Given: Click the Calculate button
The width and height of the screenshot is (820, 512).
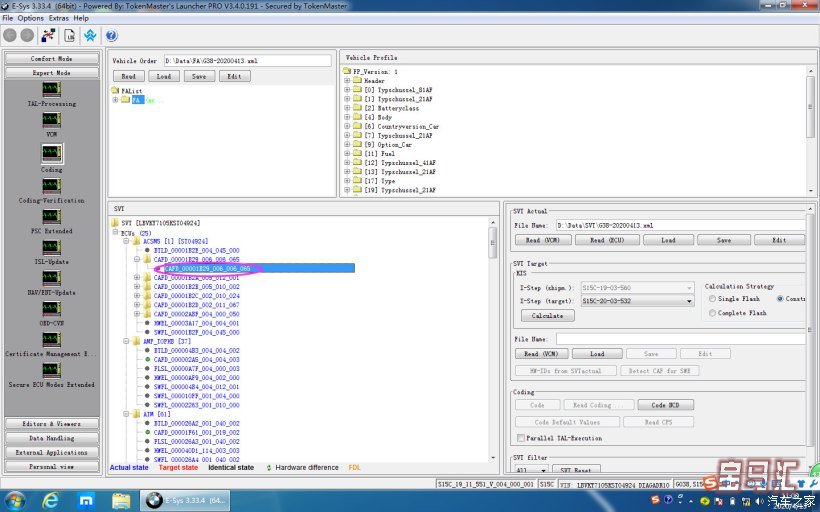Looking at the screenshot, I should (x=548, y=316).
